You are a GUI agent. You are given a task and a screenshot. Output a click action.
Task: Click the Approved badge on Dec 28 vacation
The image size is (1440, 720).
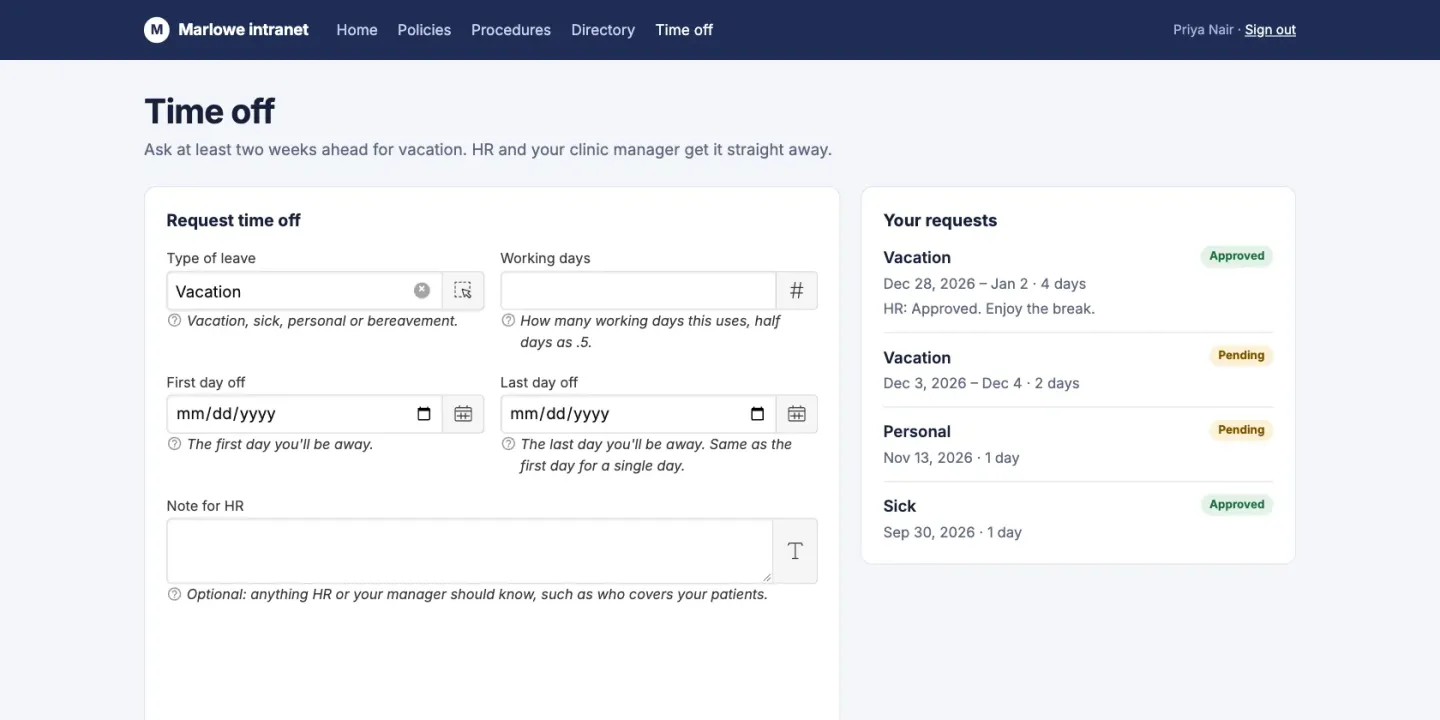1237,256
